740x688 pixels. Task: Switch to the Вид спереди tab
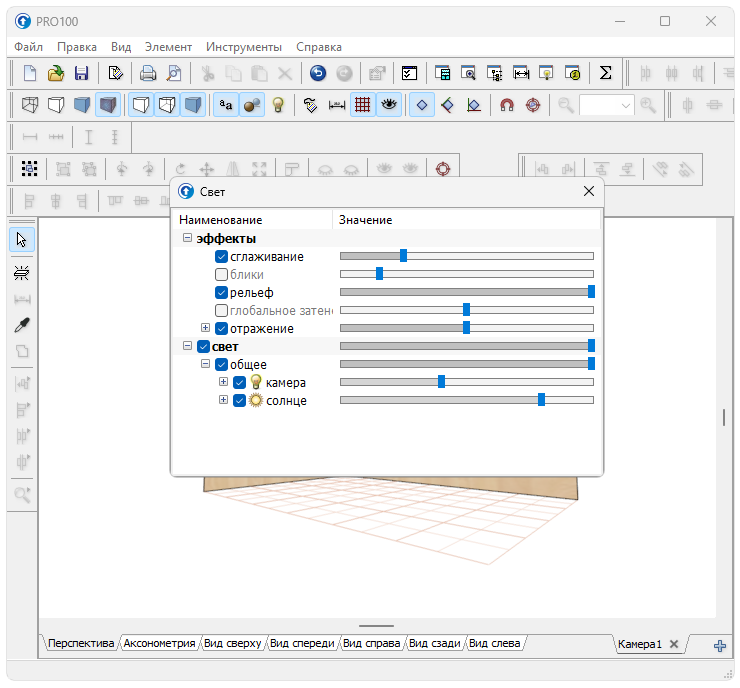302,643
